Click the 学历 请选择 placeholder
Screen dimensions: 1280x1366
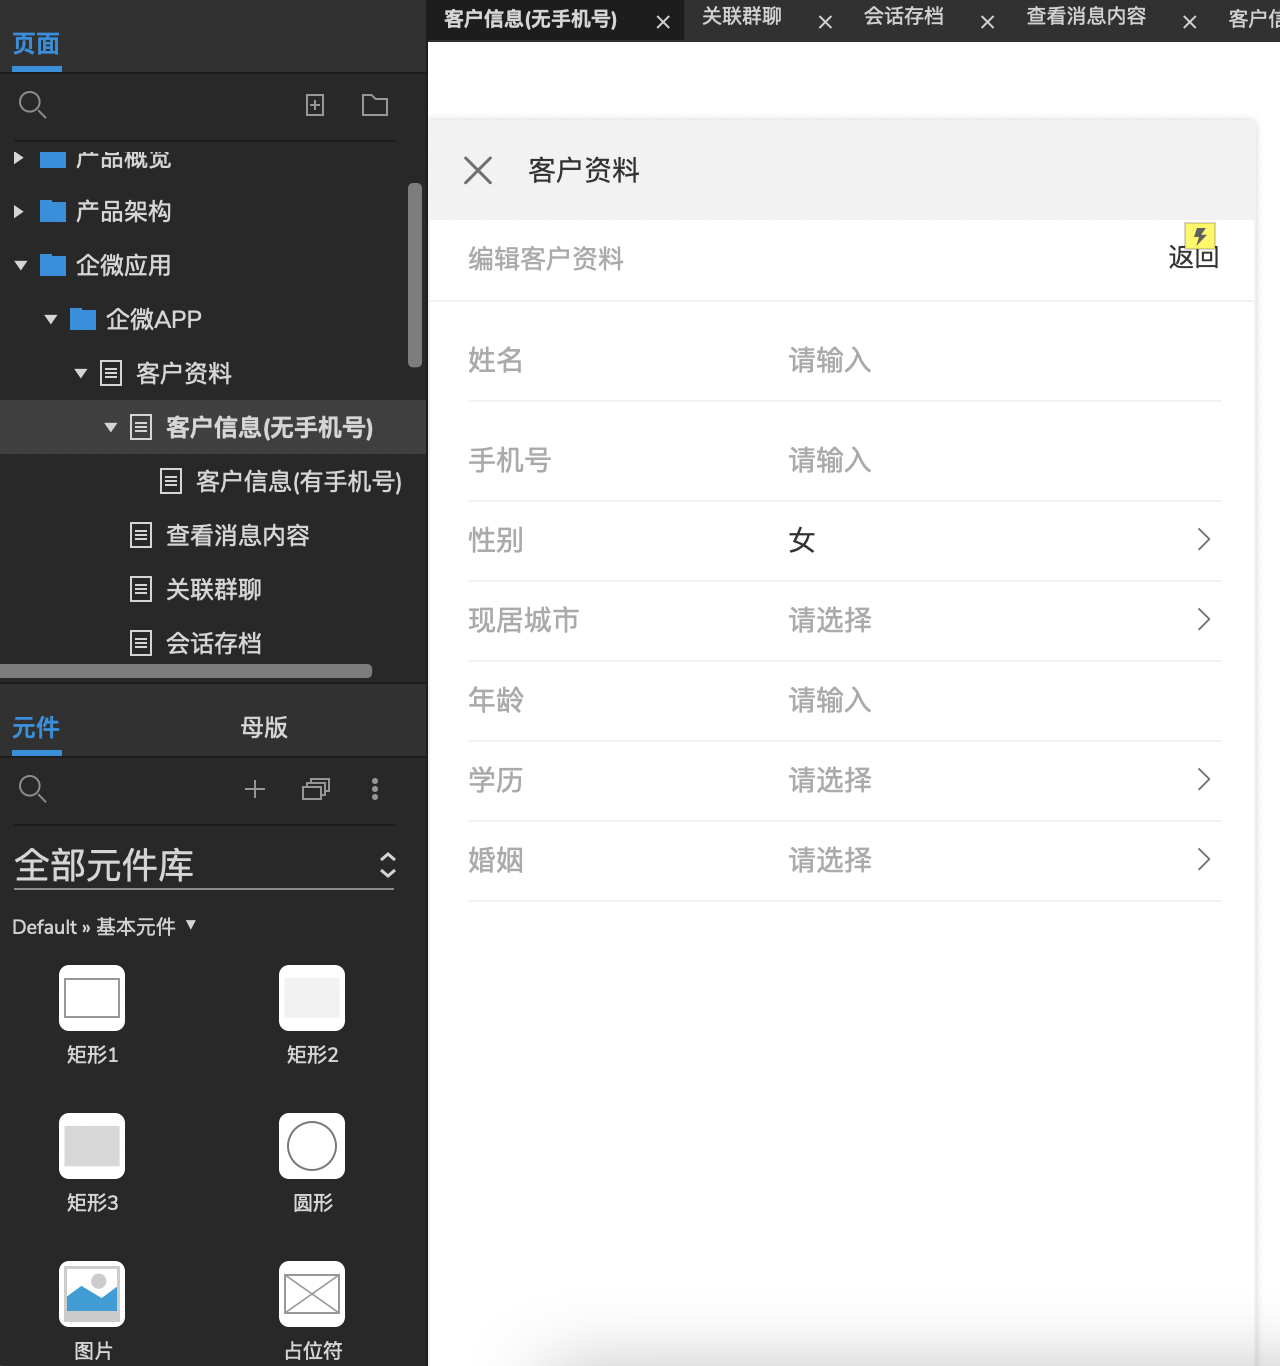click(x=830, y=780)
